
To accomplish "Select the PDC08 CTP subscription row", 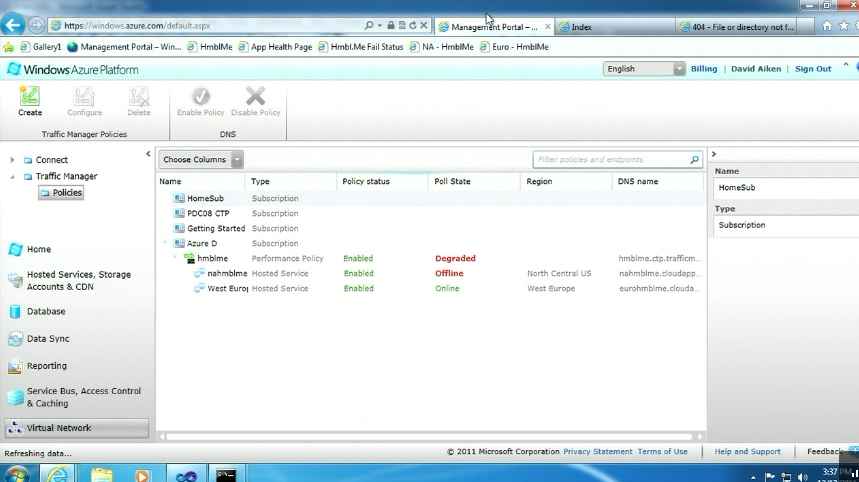I will point(431,214).
